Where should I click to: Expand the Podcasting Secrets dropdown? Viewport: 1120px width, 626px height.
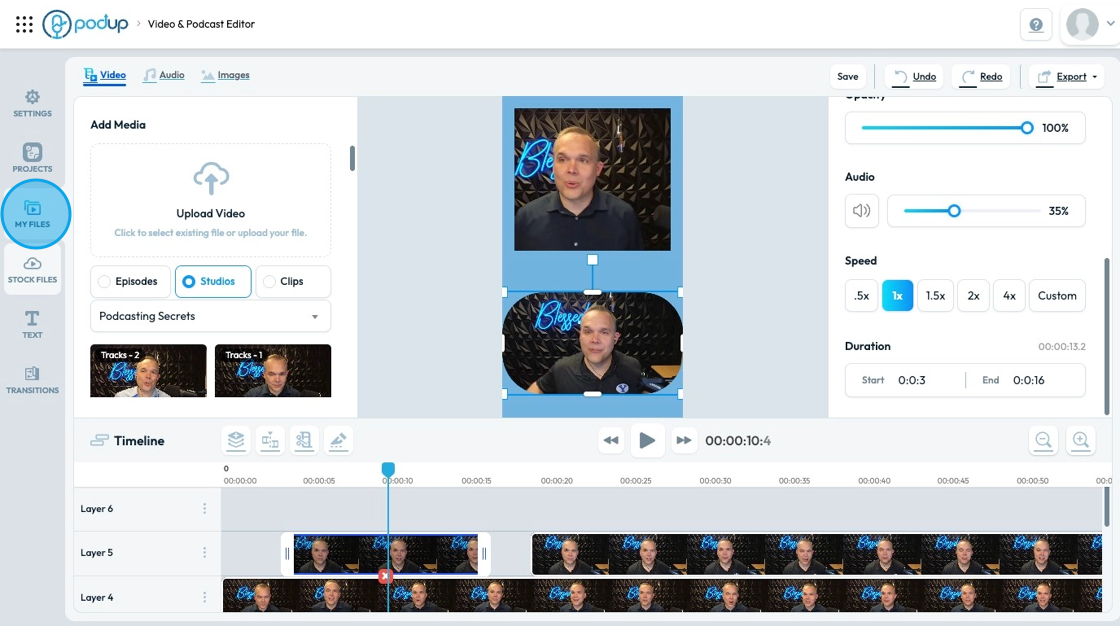point(211,316)
